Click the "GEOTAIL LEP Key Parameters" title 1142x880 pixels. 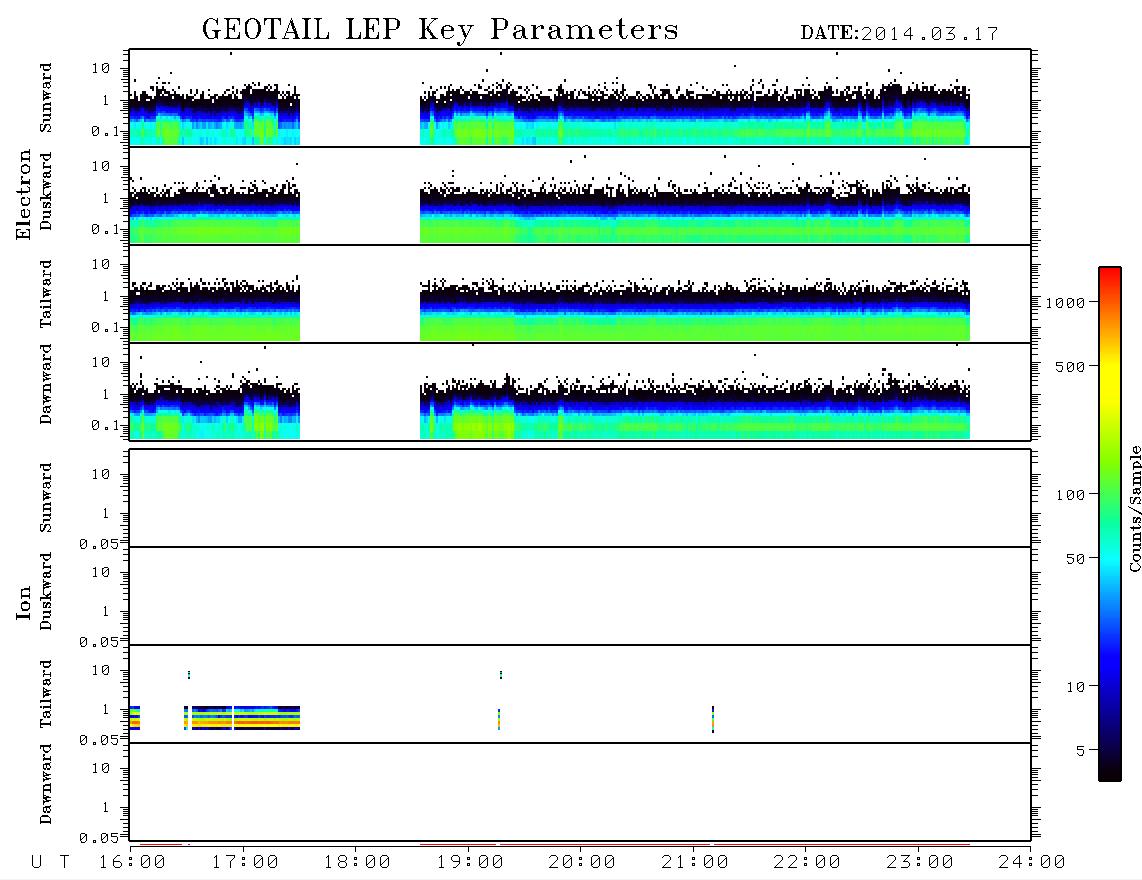click(440, 30)
